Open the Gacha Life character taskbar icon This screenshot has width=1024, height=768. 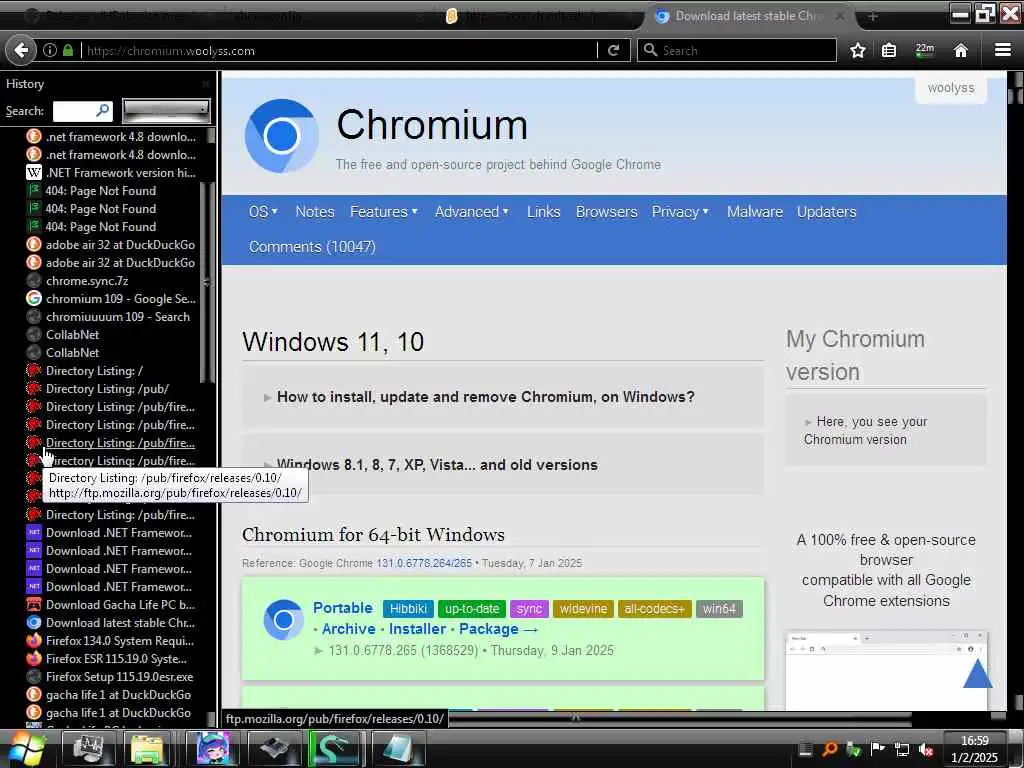[213, 748]
